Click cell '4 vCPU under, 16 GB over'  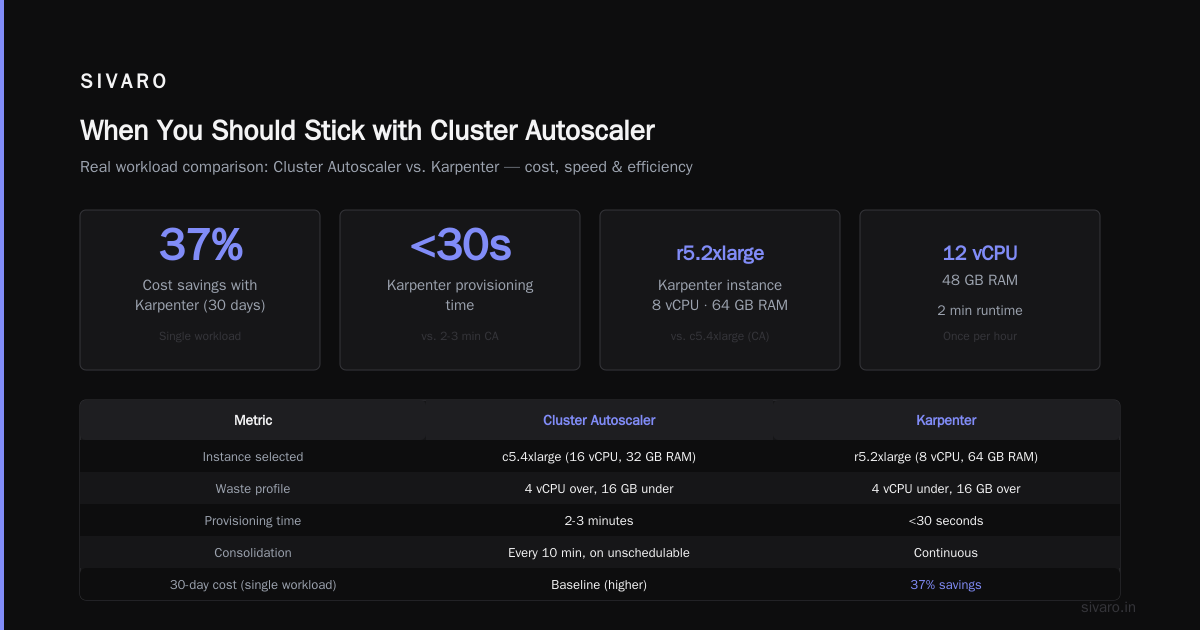tap(946, 488)
